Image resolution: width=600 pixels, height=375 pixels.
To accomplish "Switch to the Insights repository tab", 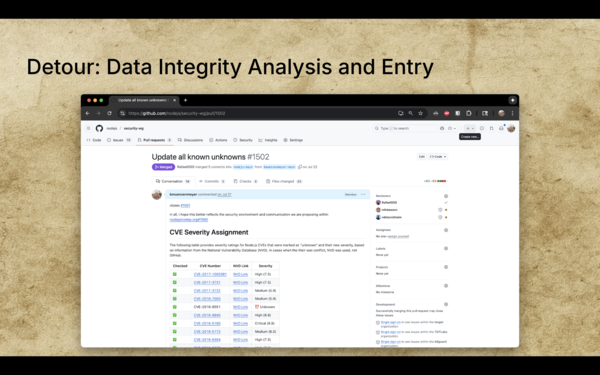I will point(268,140).
